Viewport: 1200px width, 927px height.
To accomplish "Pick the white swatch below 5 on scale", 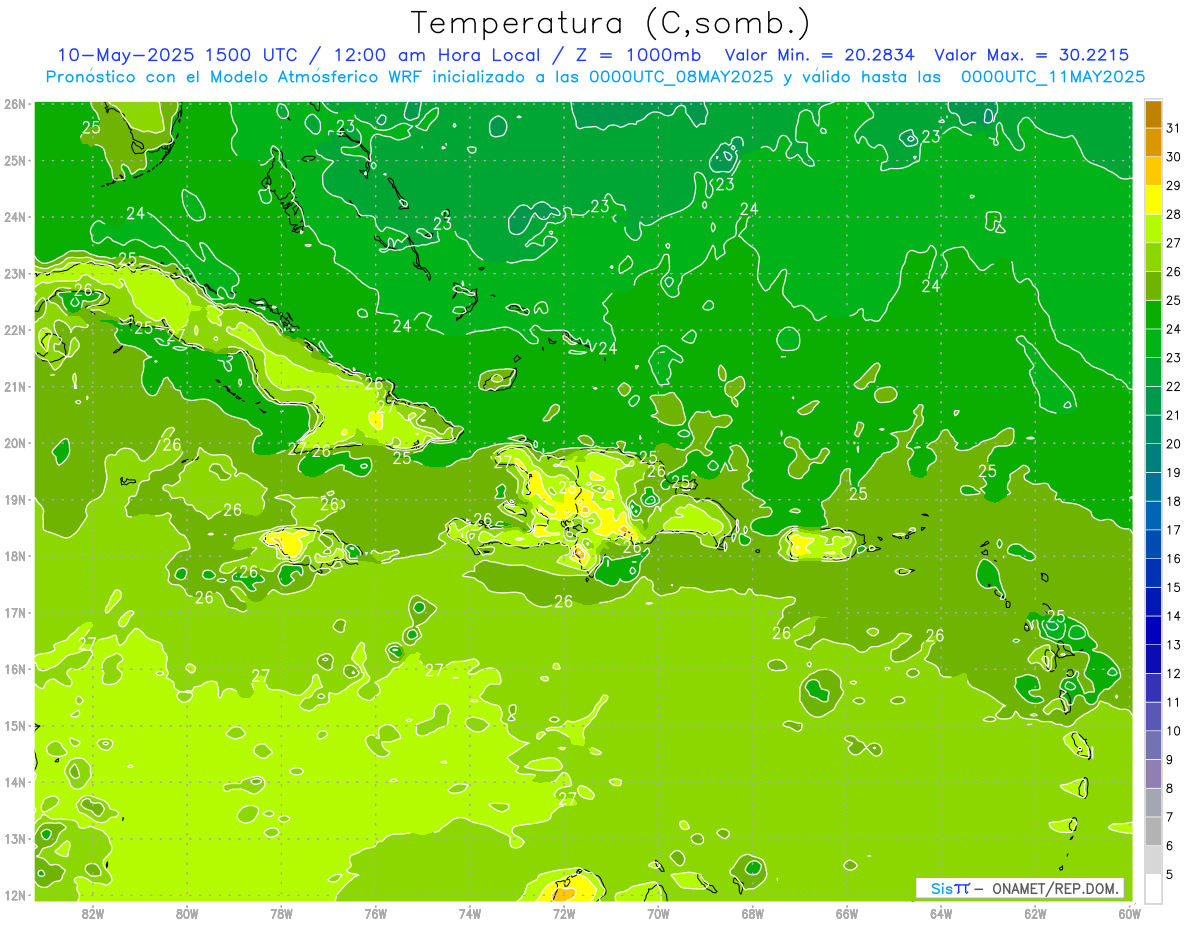I will tap(1153, 887).
